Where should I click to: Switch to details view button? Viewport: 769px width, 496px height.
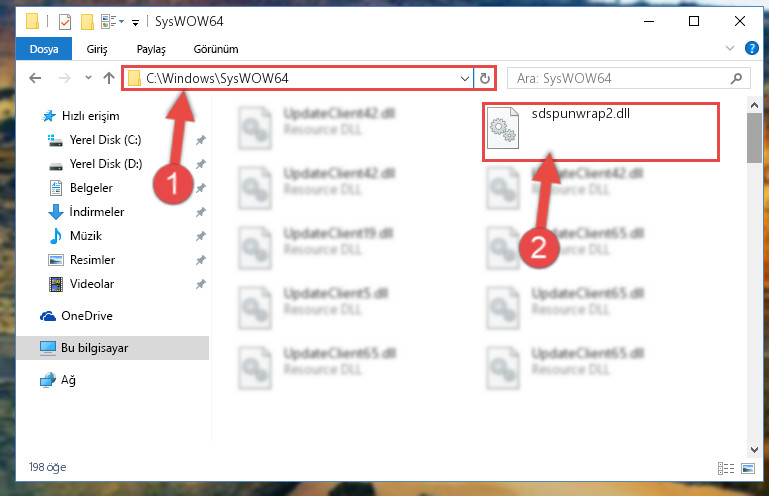tap(726, 468)
